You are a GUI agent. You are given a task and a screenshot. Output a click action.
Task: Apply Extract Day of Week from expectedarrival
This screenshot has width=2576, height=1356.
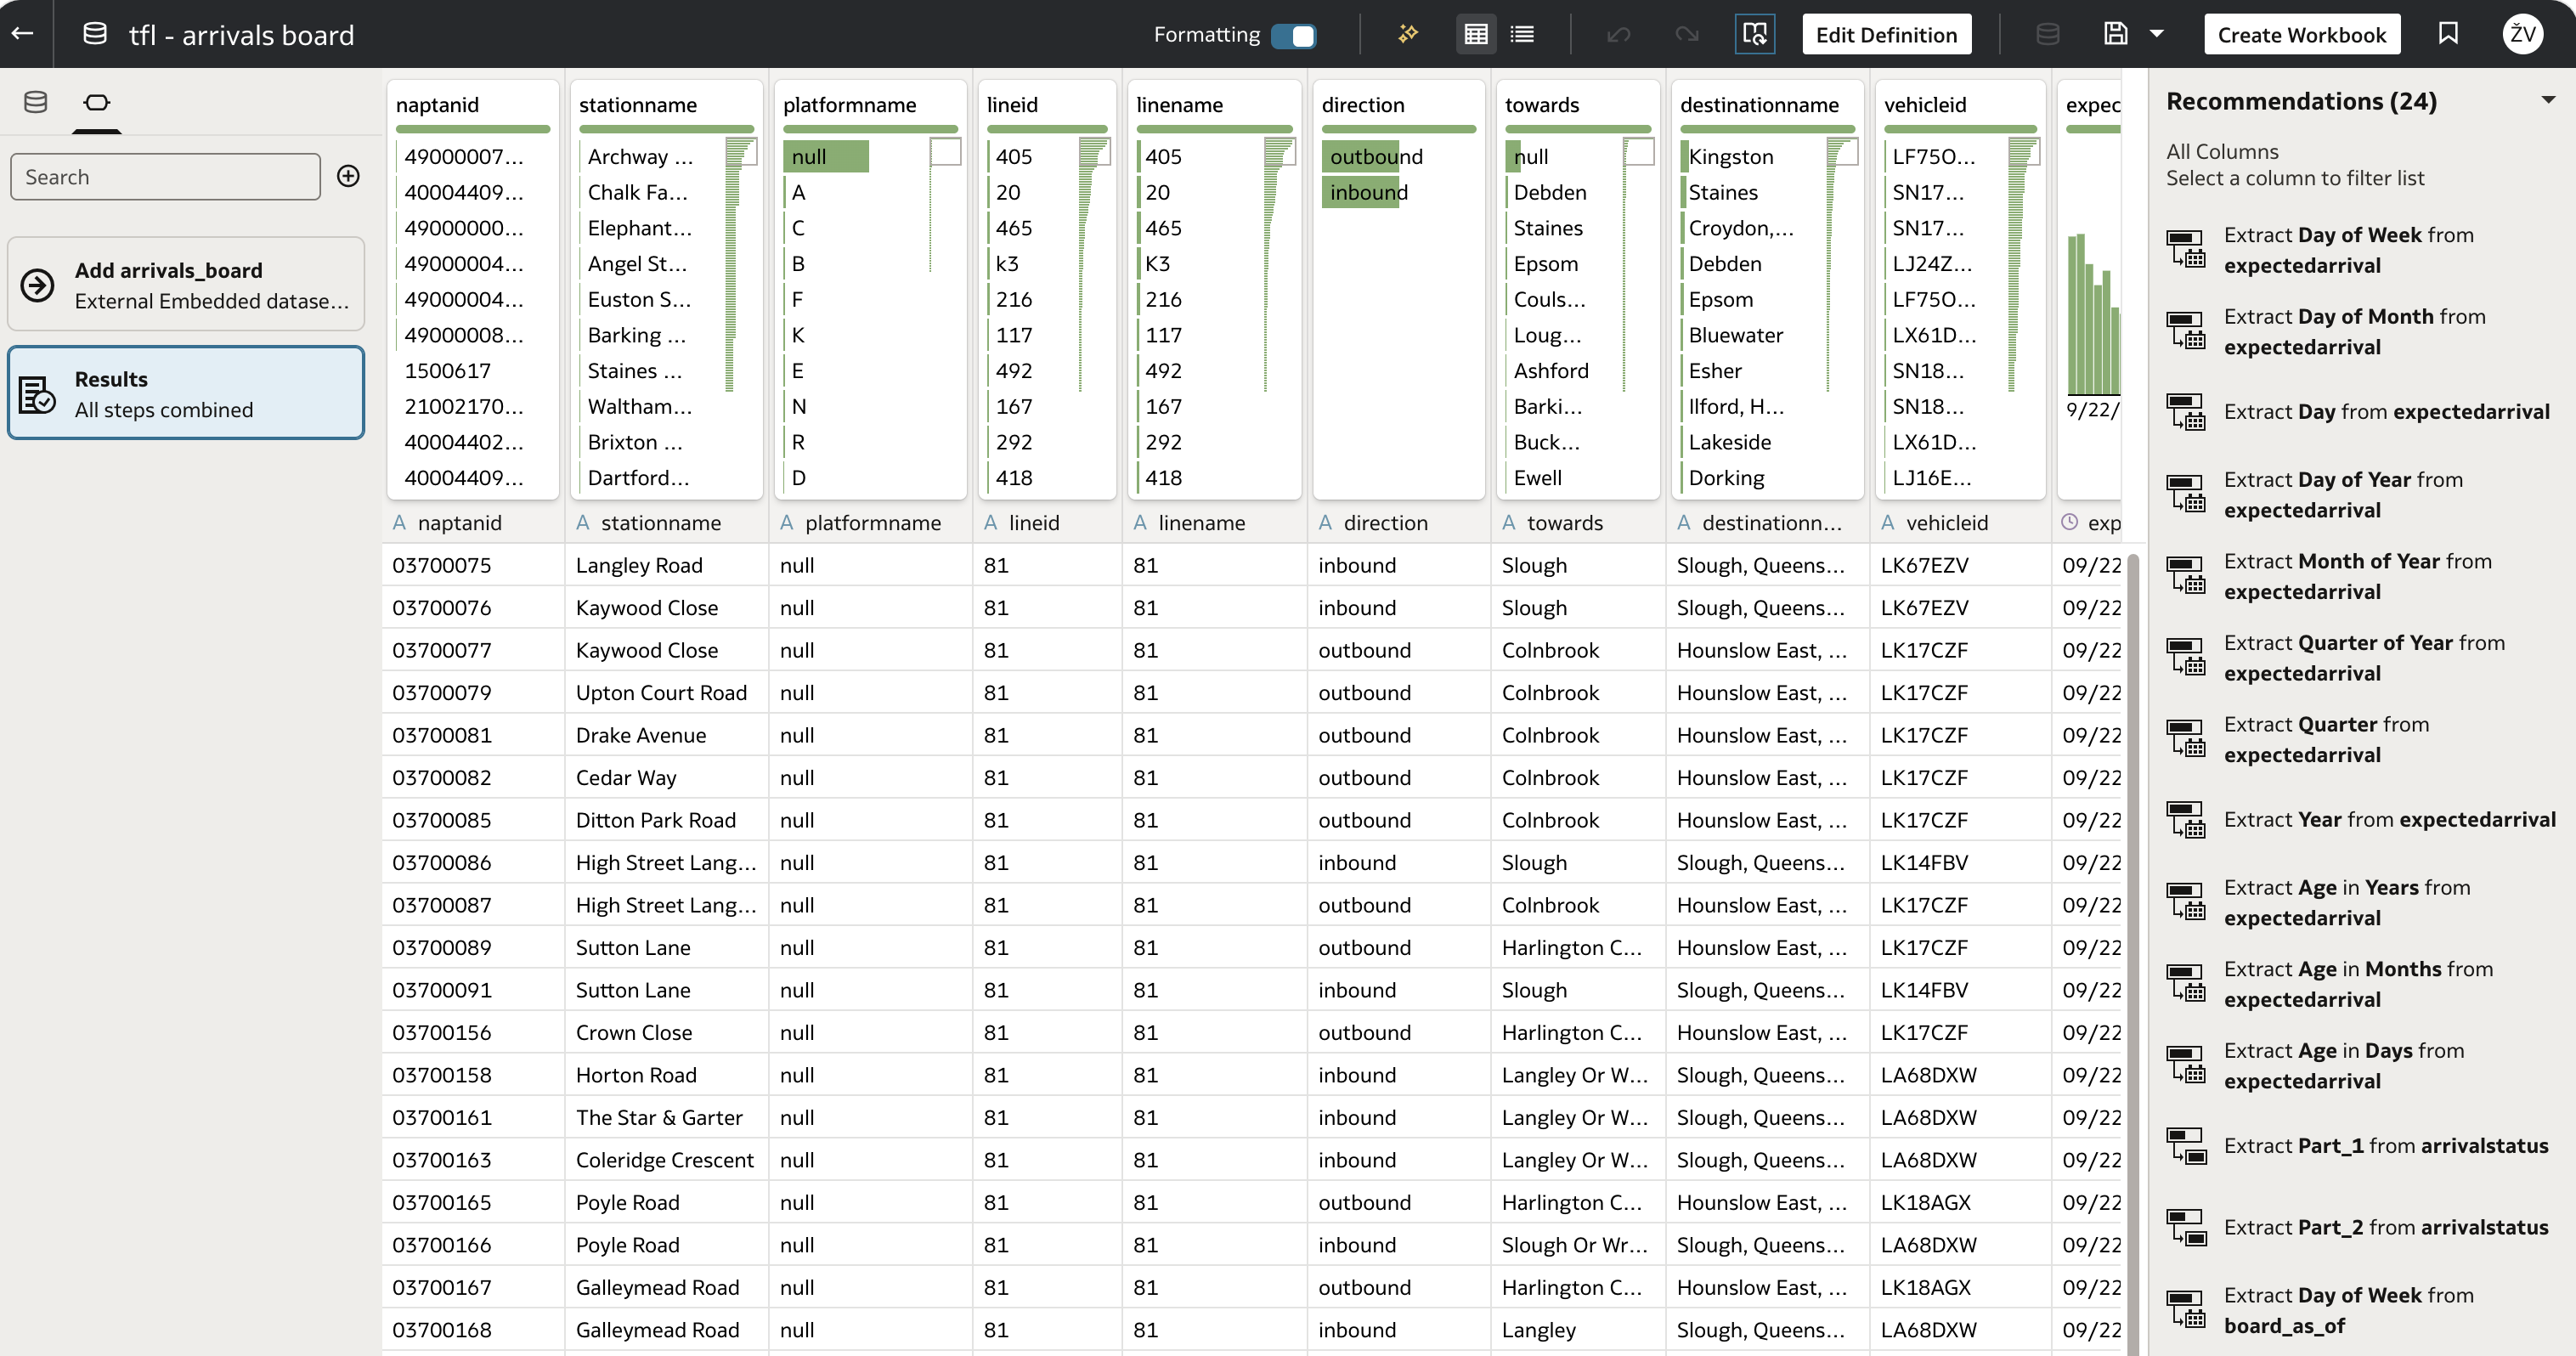coord(2362,250)
